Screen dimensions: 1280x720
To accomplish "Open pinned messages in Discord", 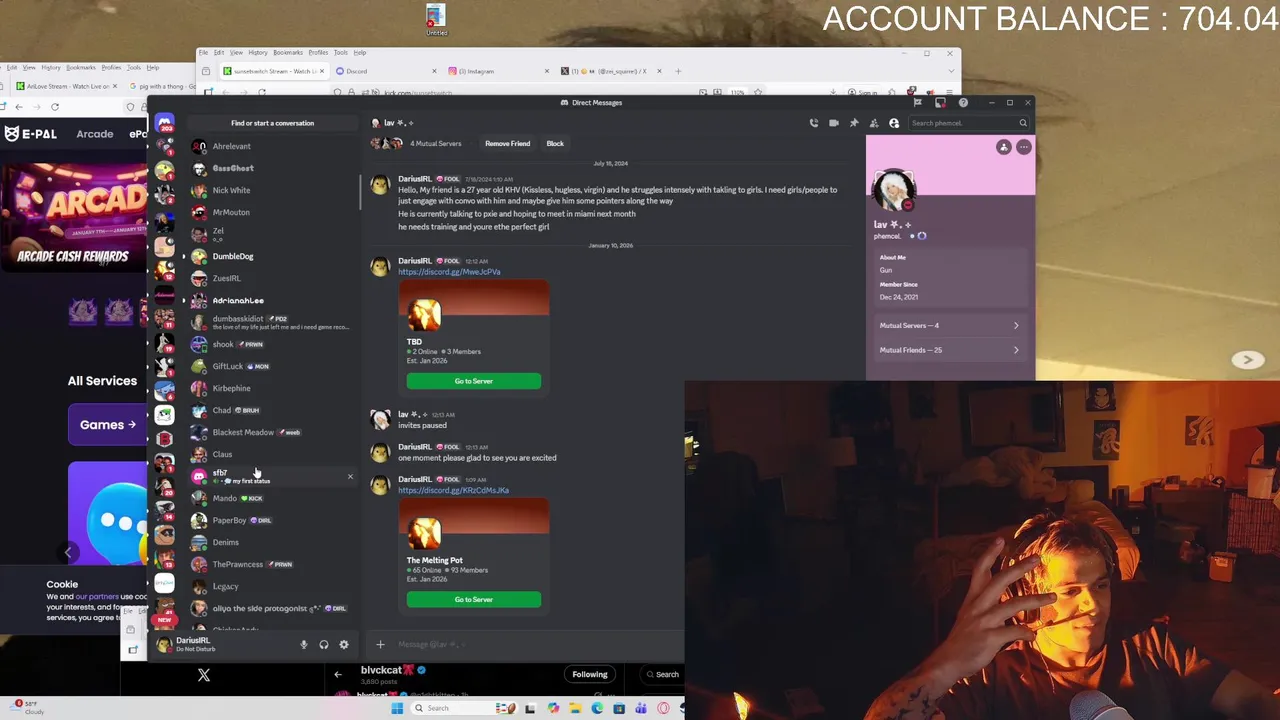I will click(x=854, y=123).
